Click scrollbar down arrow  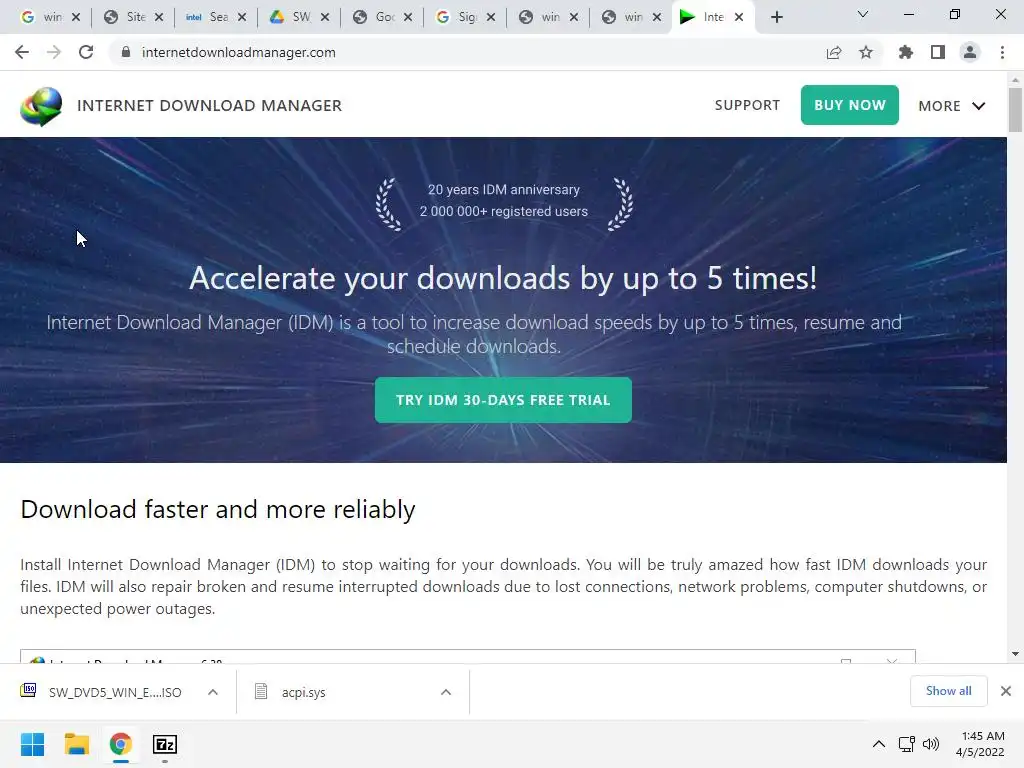pyautogui.click(x=1015, y=654)
